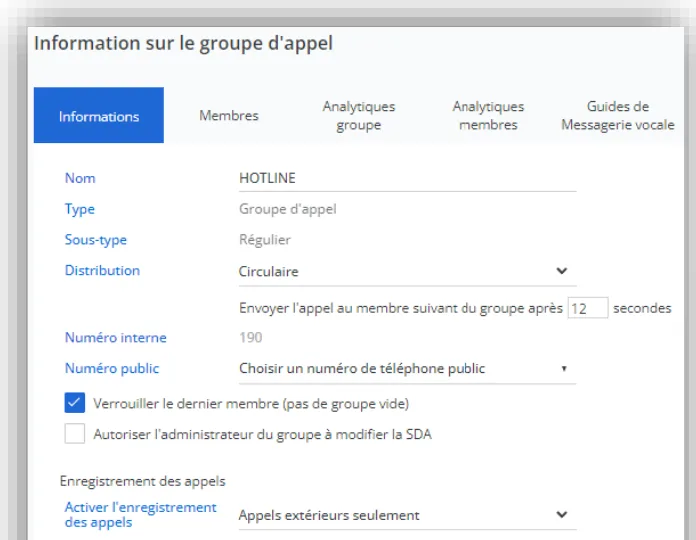
Task: Open the Distribution dropdown set to Circulaire
Action: coord(407,272)
